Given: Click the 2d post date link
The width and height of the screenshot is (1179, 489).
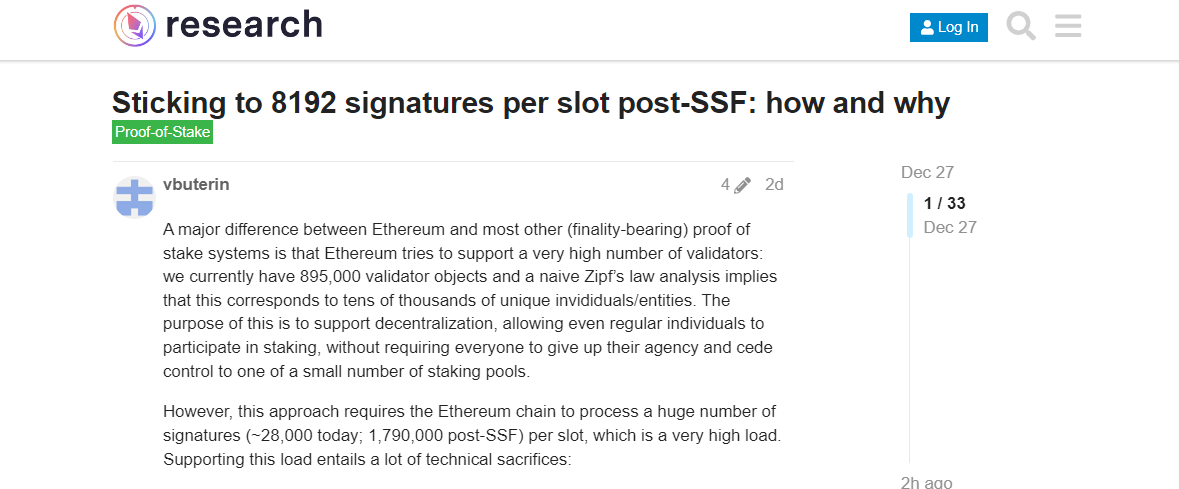Looking at the screenshot, I should tap(774, 184).
